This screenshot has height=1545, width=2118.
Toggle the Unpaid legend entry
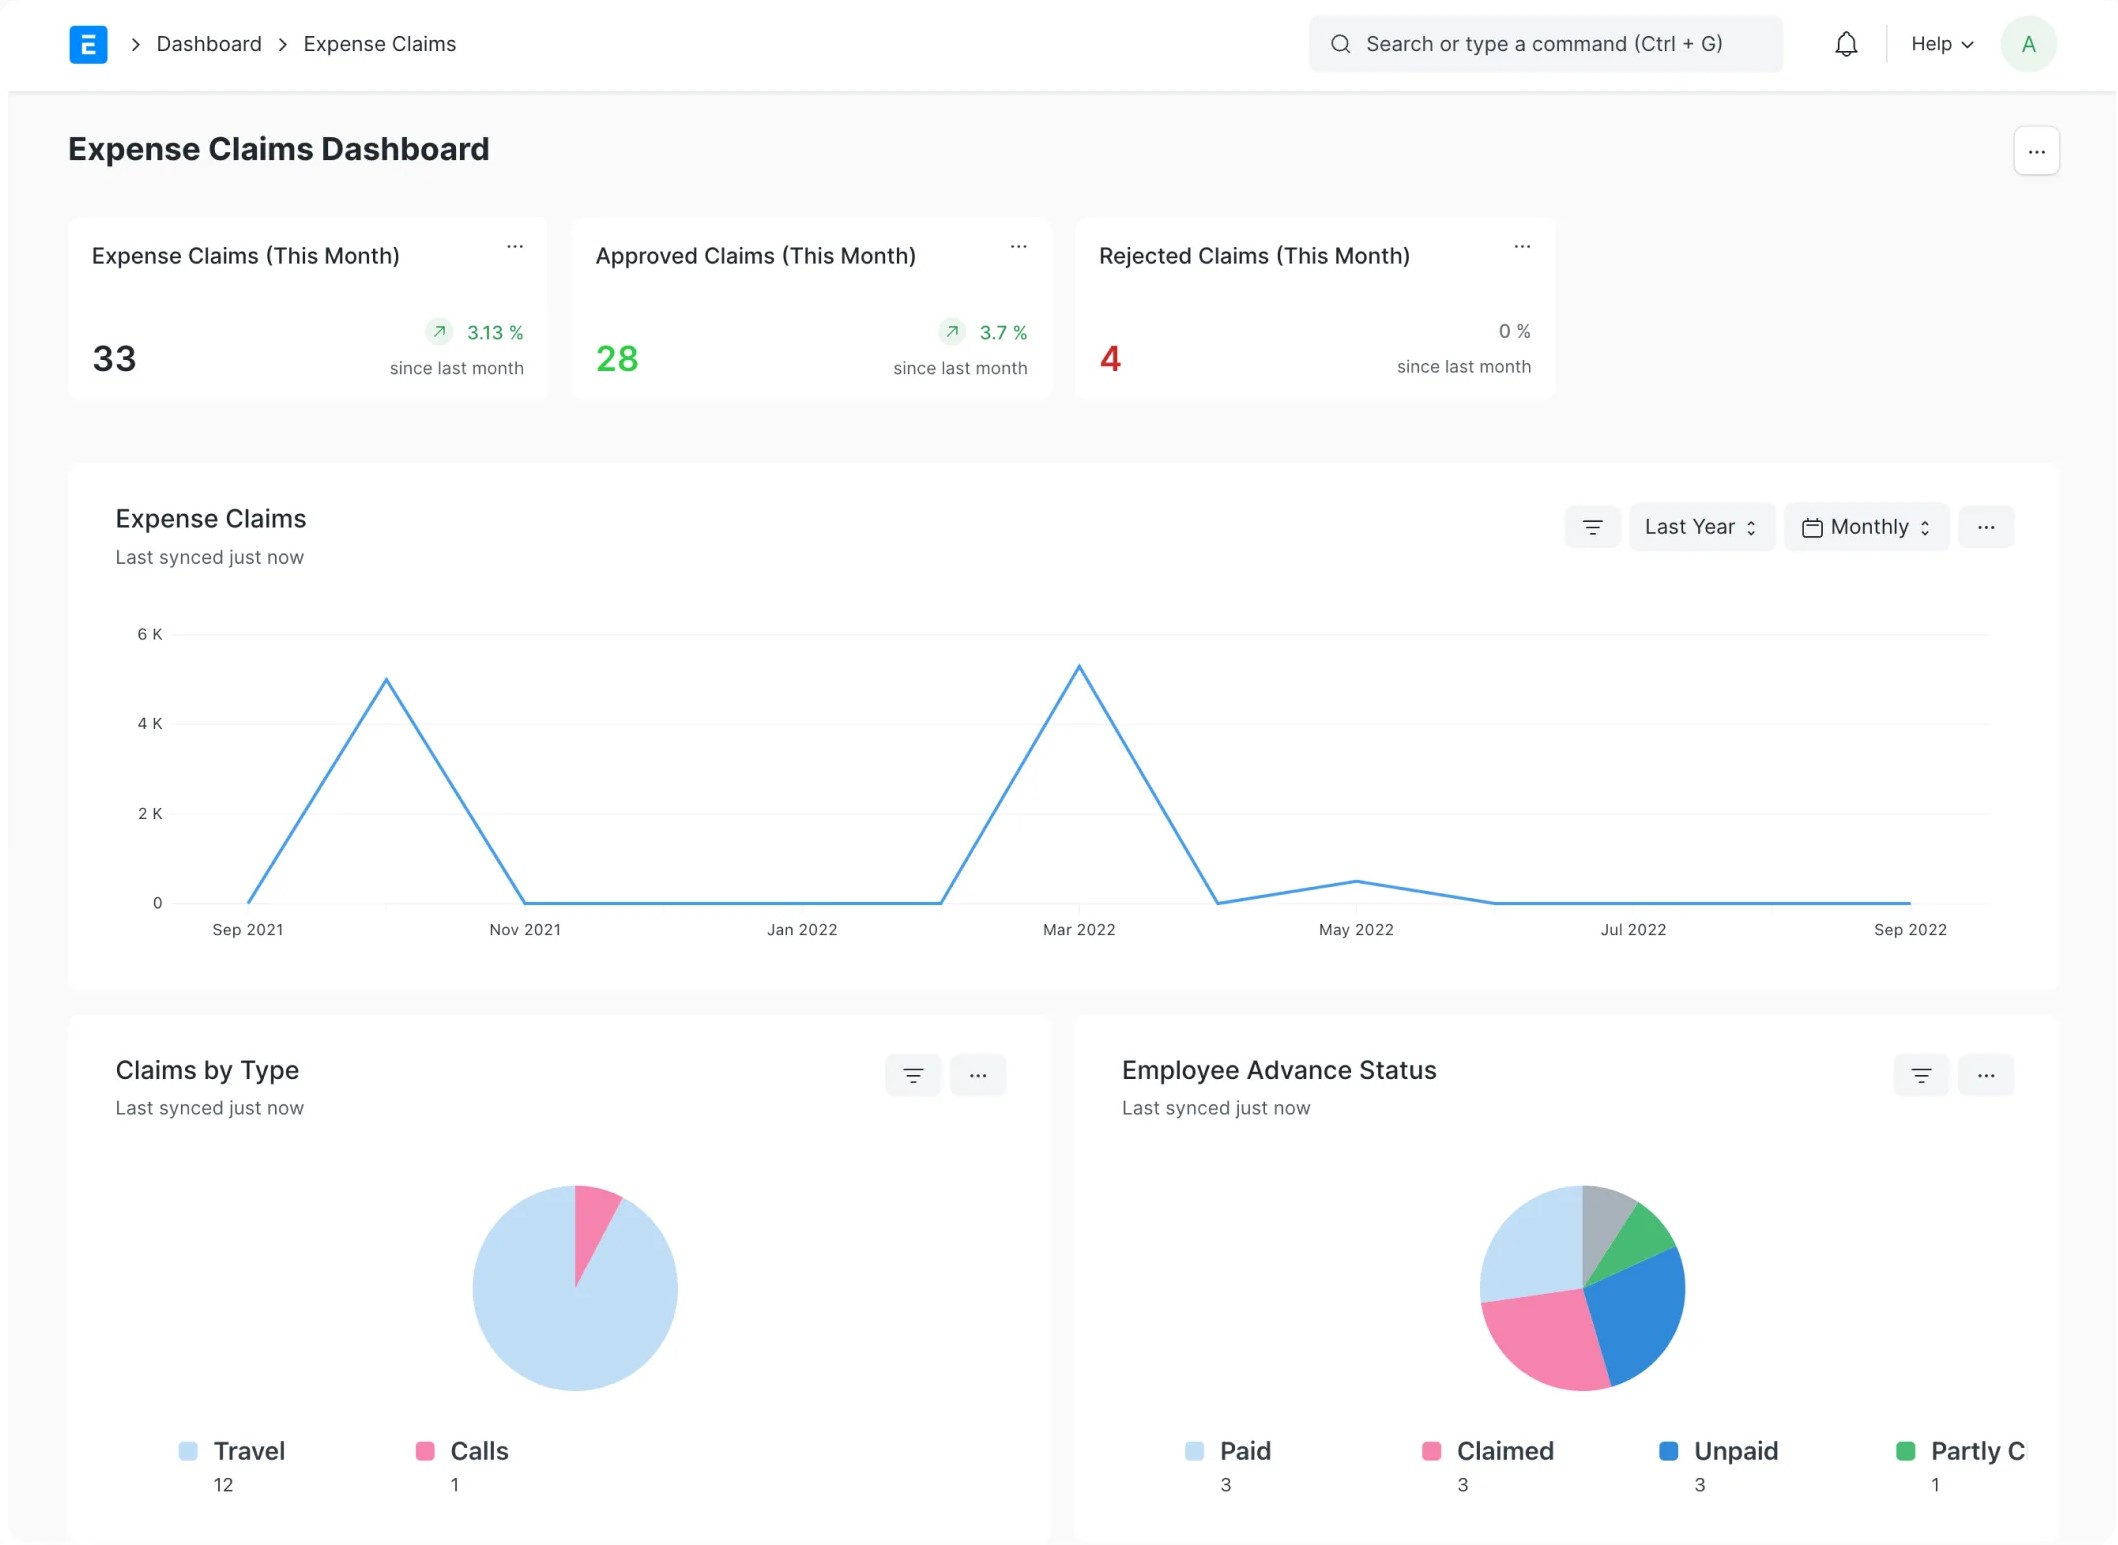point(1735,1451)
